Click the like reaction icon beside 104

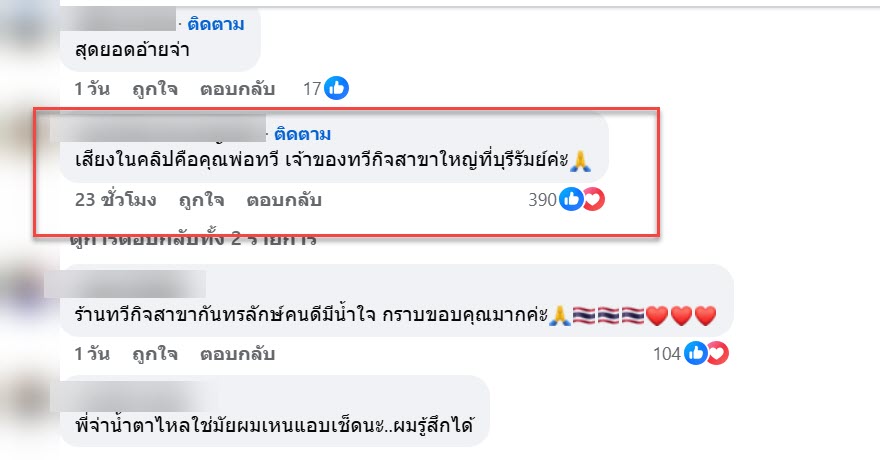point(695,353)
